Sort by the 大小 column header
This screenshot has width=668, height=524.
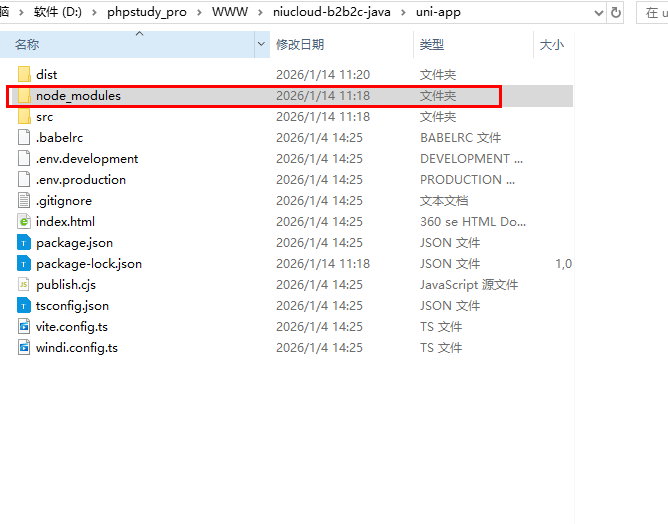tap(553, 44)
